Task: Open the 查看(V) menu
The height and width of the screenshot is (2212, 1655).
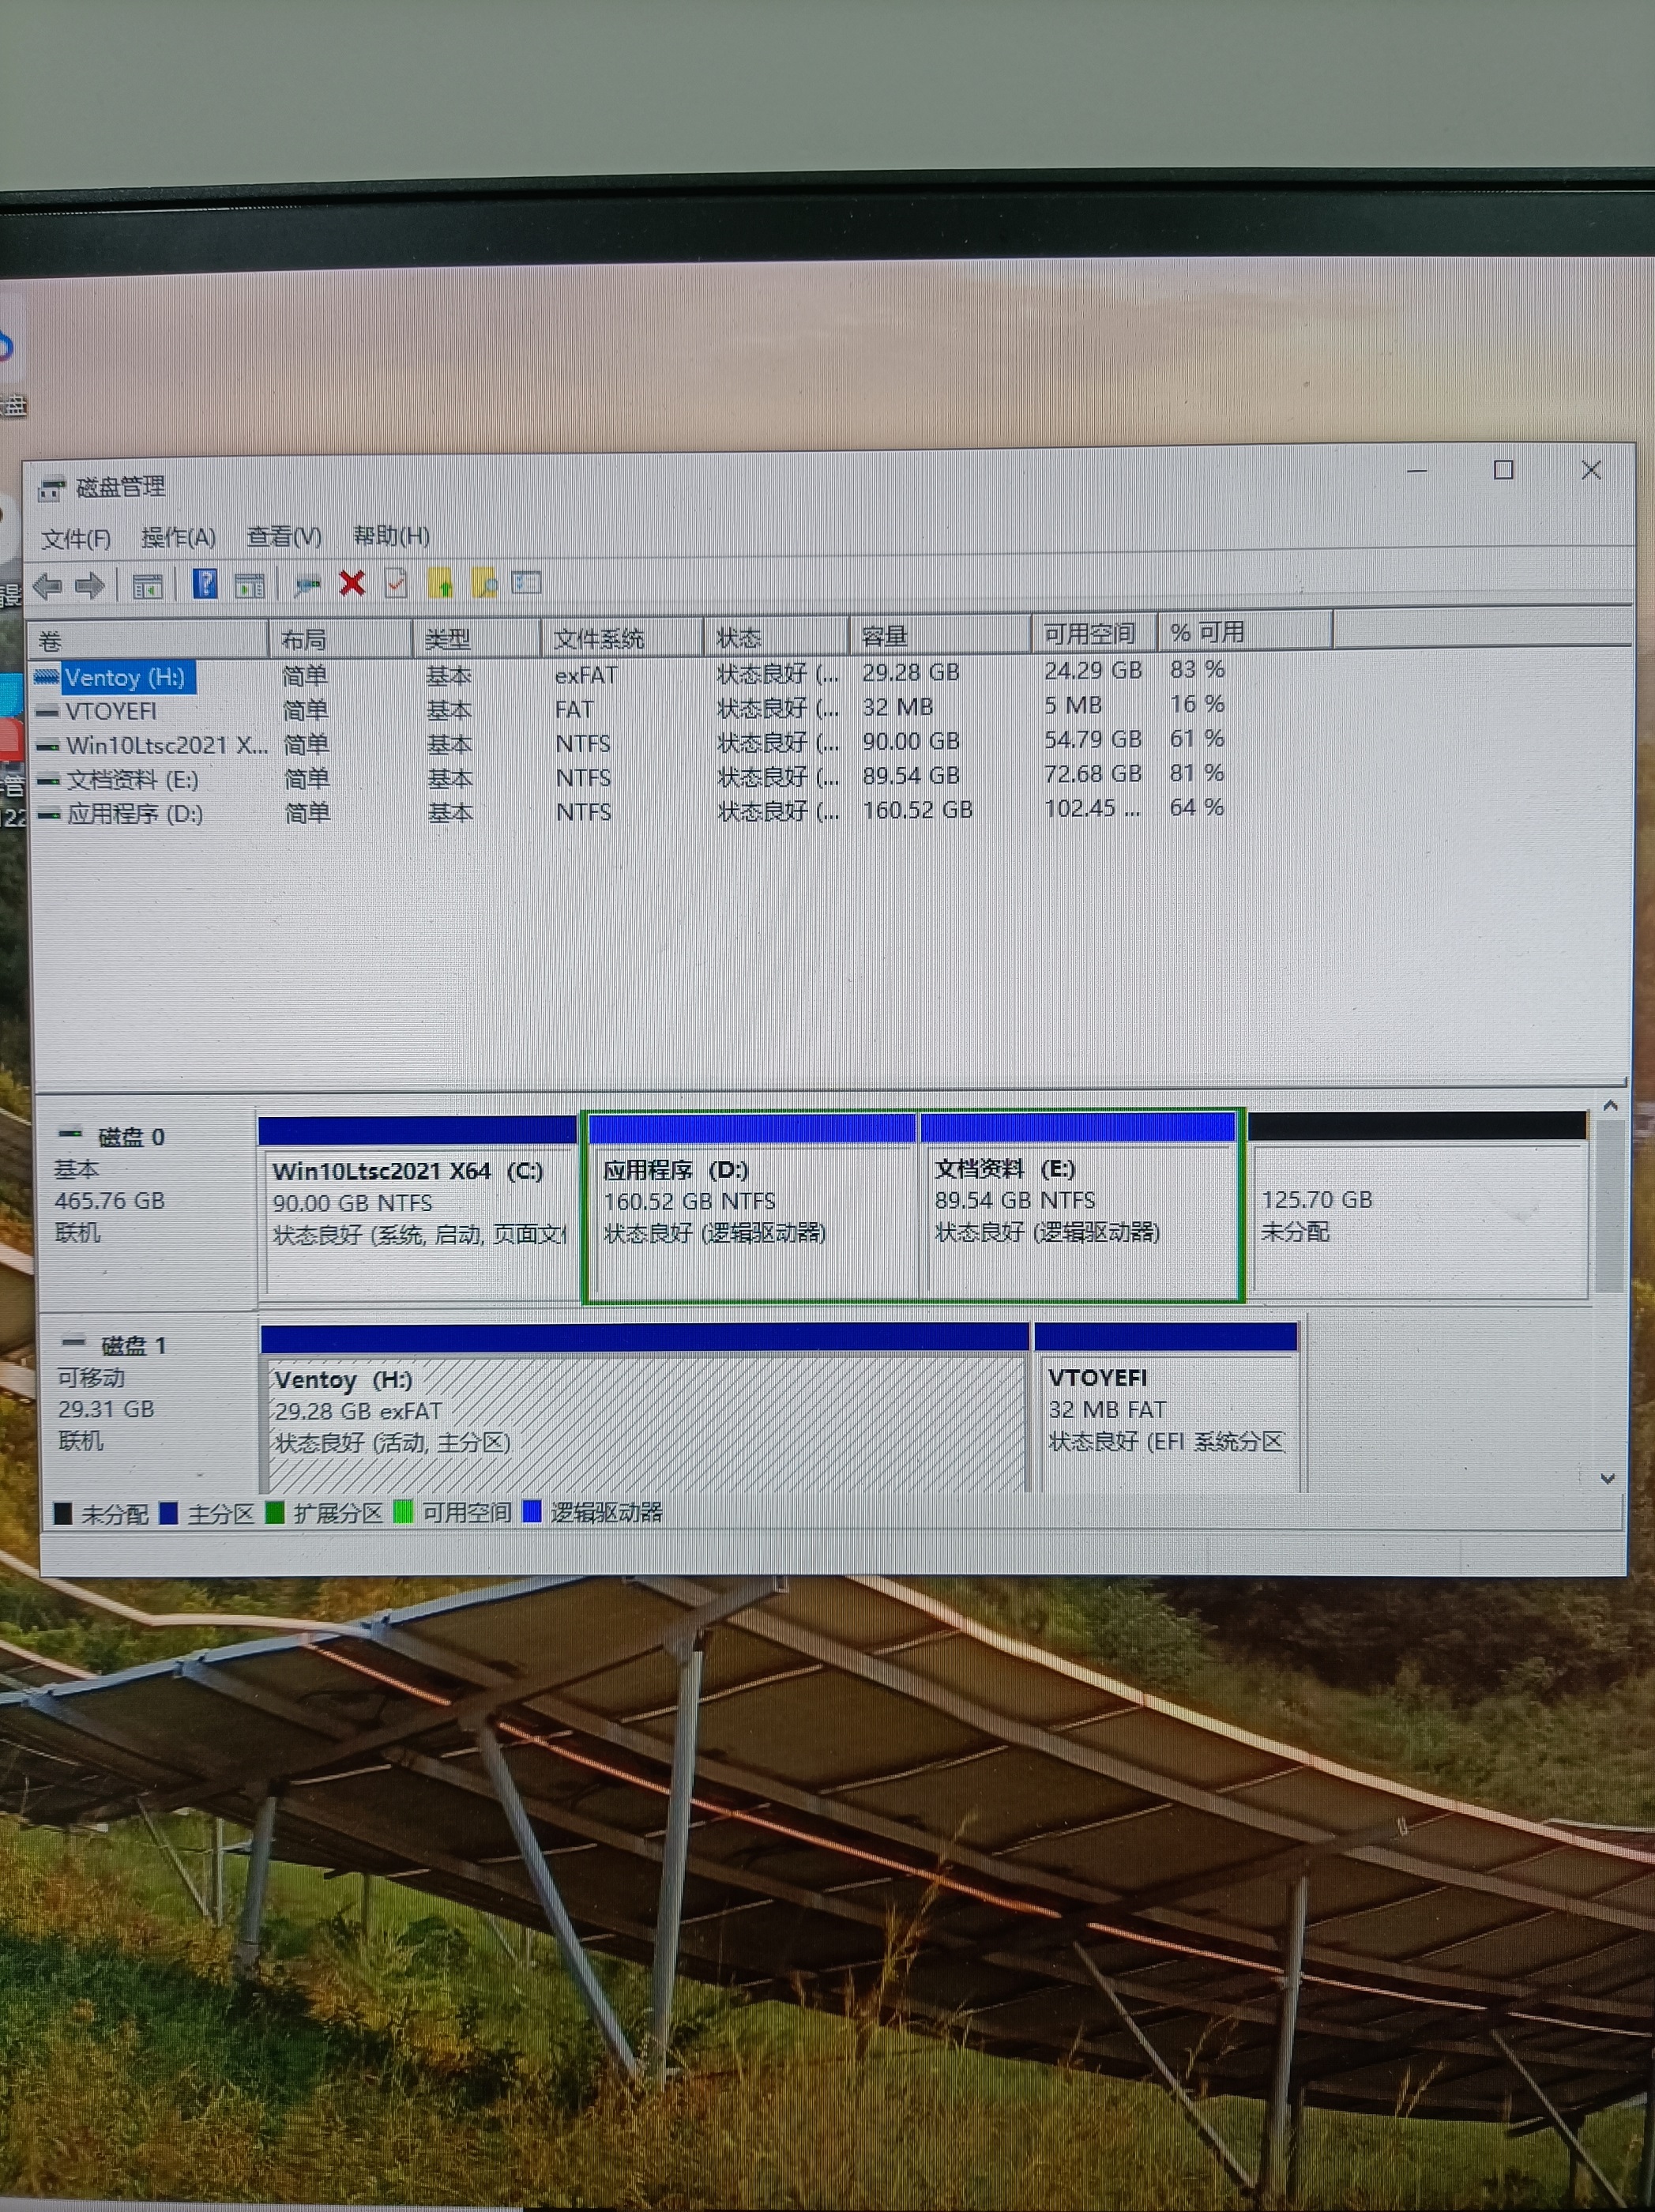Action: (284, 537)
